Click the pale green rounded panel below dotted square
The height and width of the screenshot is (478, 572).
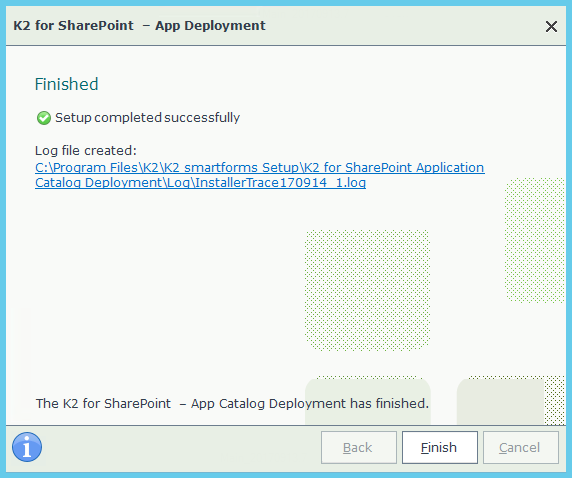368,401
